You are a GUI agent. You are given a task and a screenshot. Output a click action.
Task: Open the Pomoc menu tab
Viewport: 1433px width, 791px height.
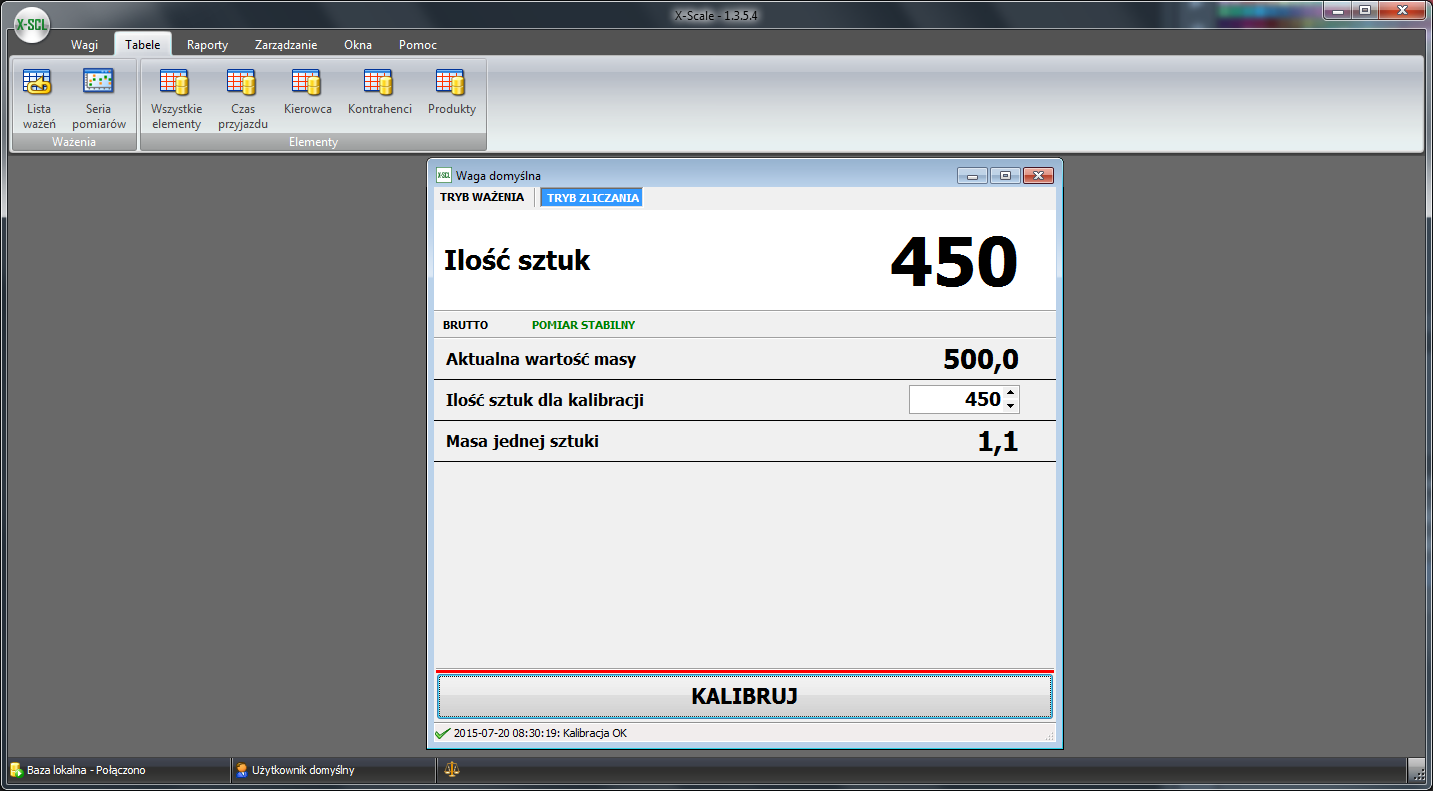point(417,45)
